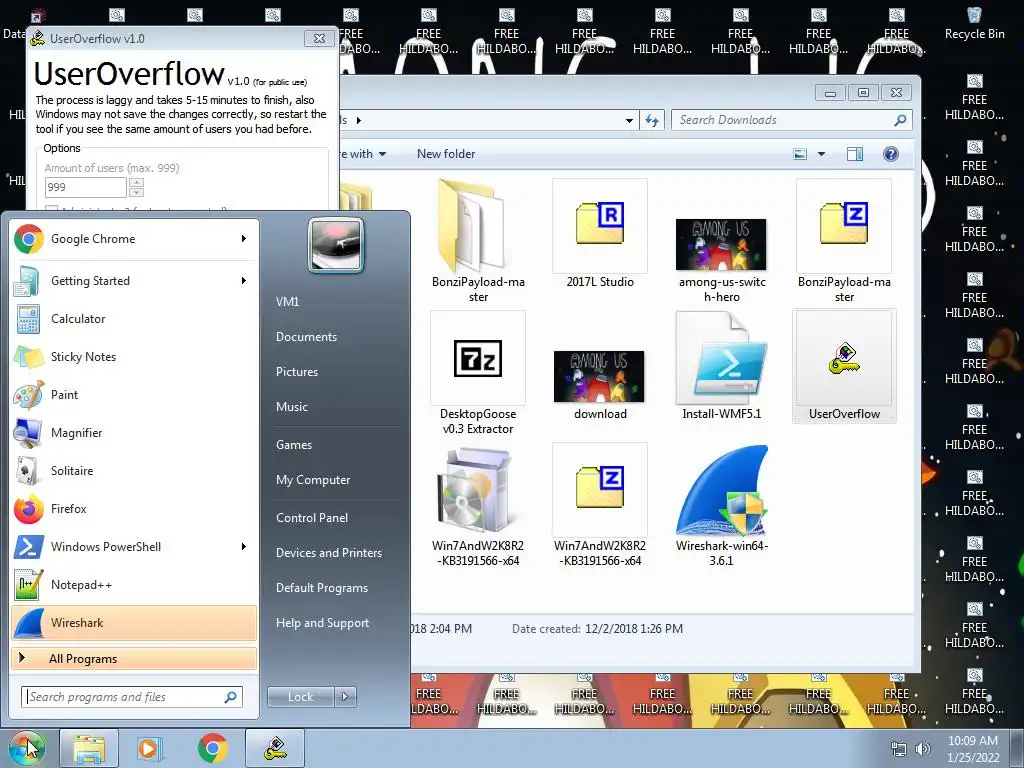Image resolution: width=1024 pixels, height=768 pixels.
Task: Click the volume speaker tray icon
Action: point(923,748)
